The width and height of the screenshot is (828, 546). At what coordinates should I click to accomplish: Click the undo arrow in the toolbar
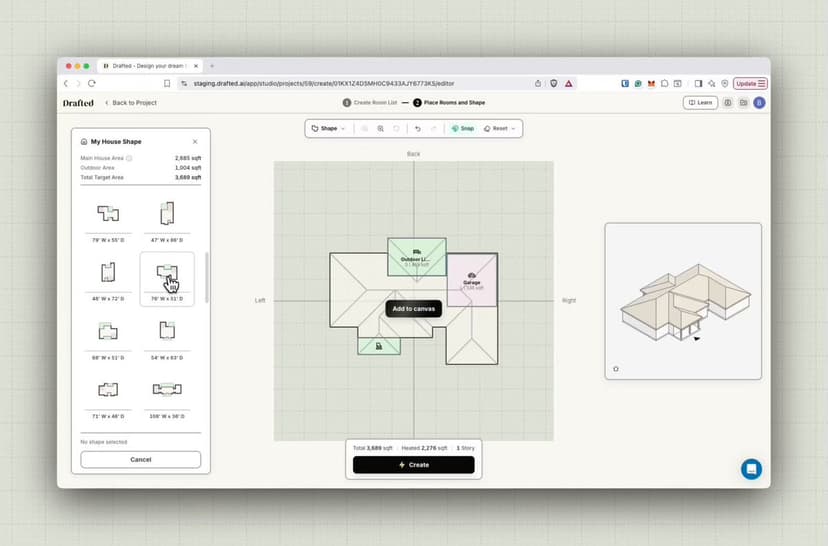418,128
